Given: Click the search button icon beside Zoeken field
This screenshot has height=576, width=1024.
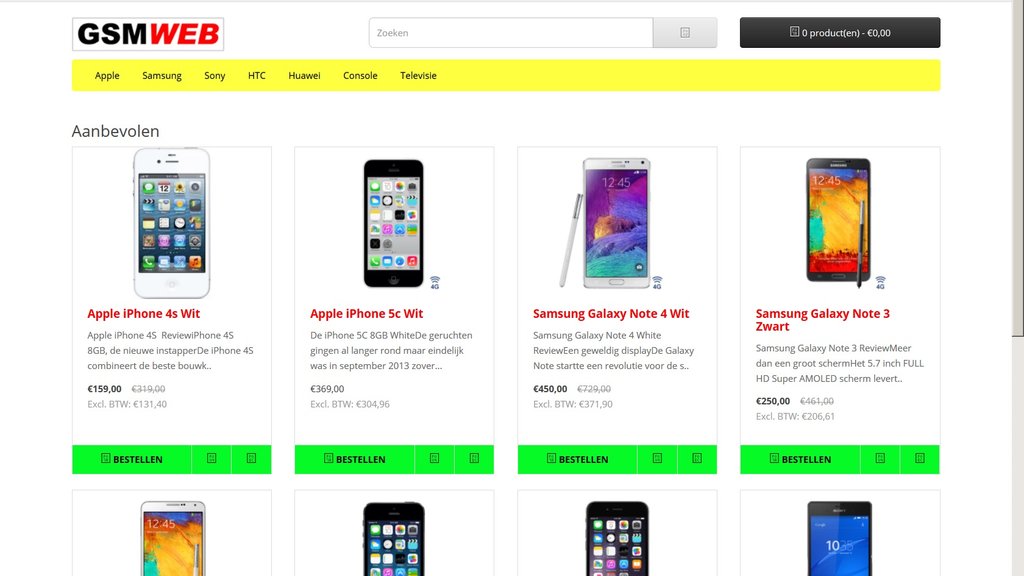Looking at the screenshot, I should pyautogui.click(x=684, y=33).
